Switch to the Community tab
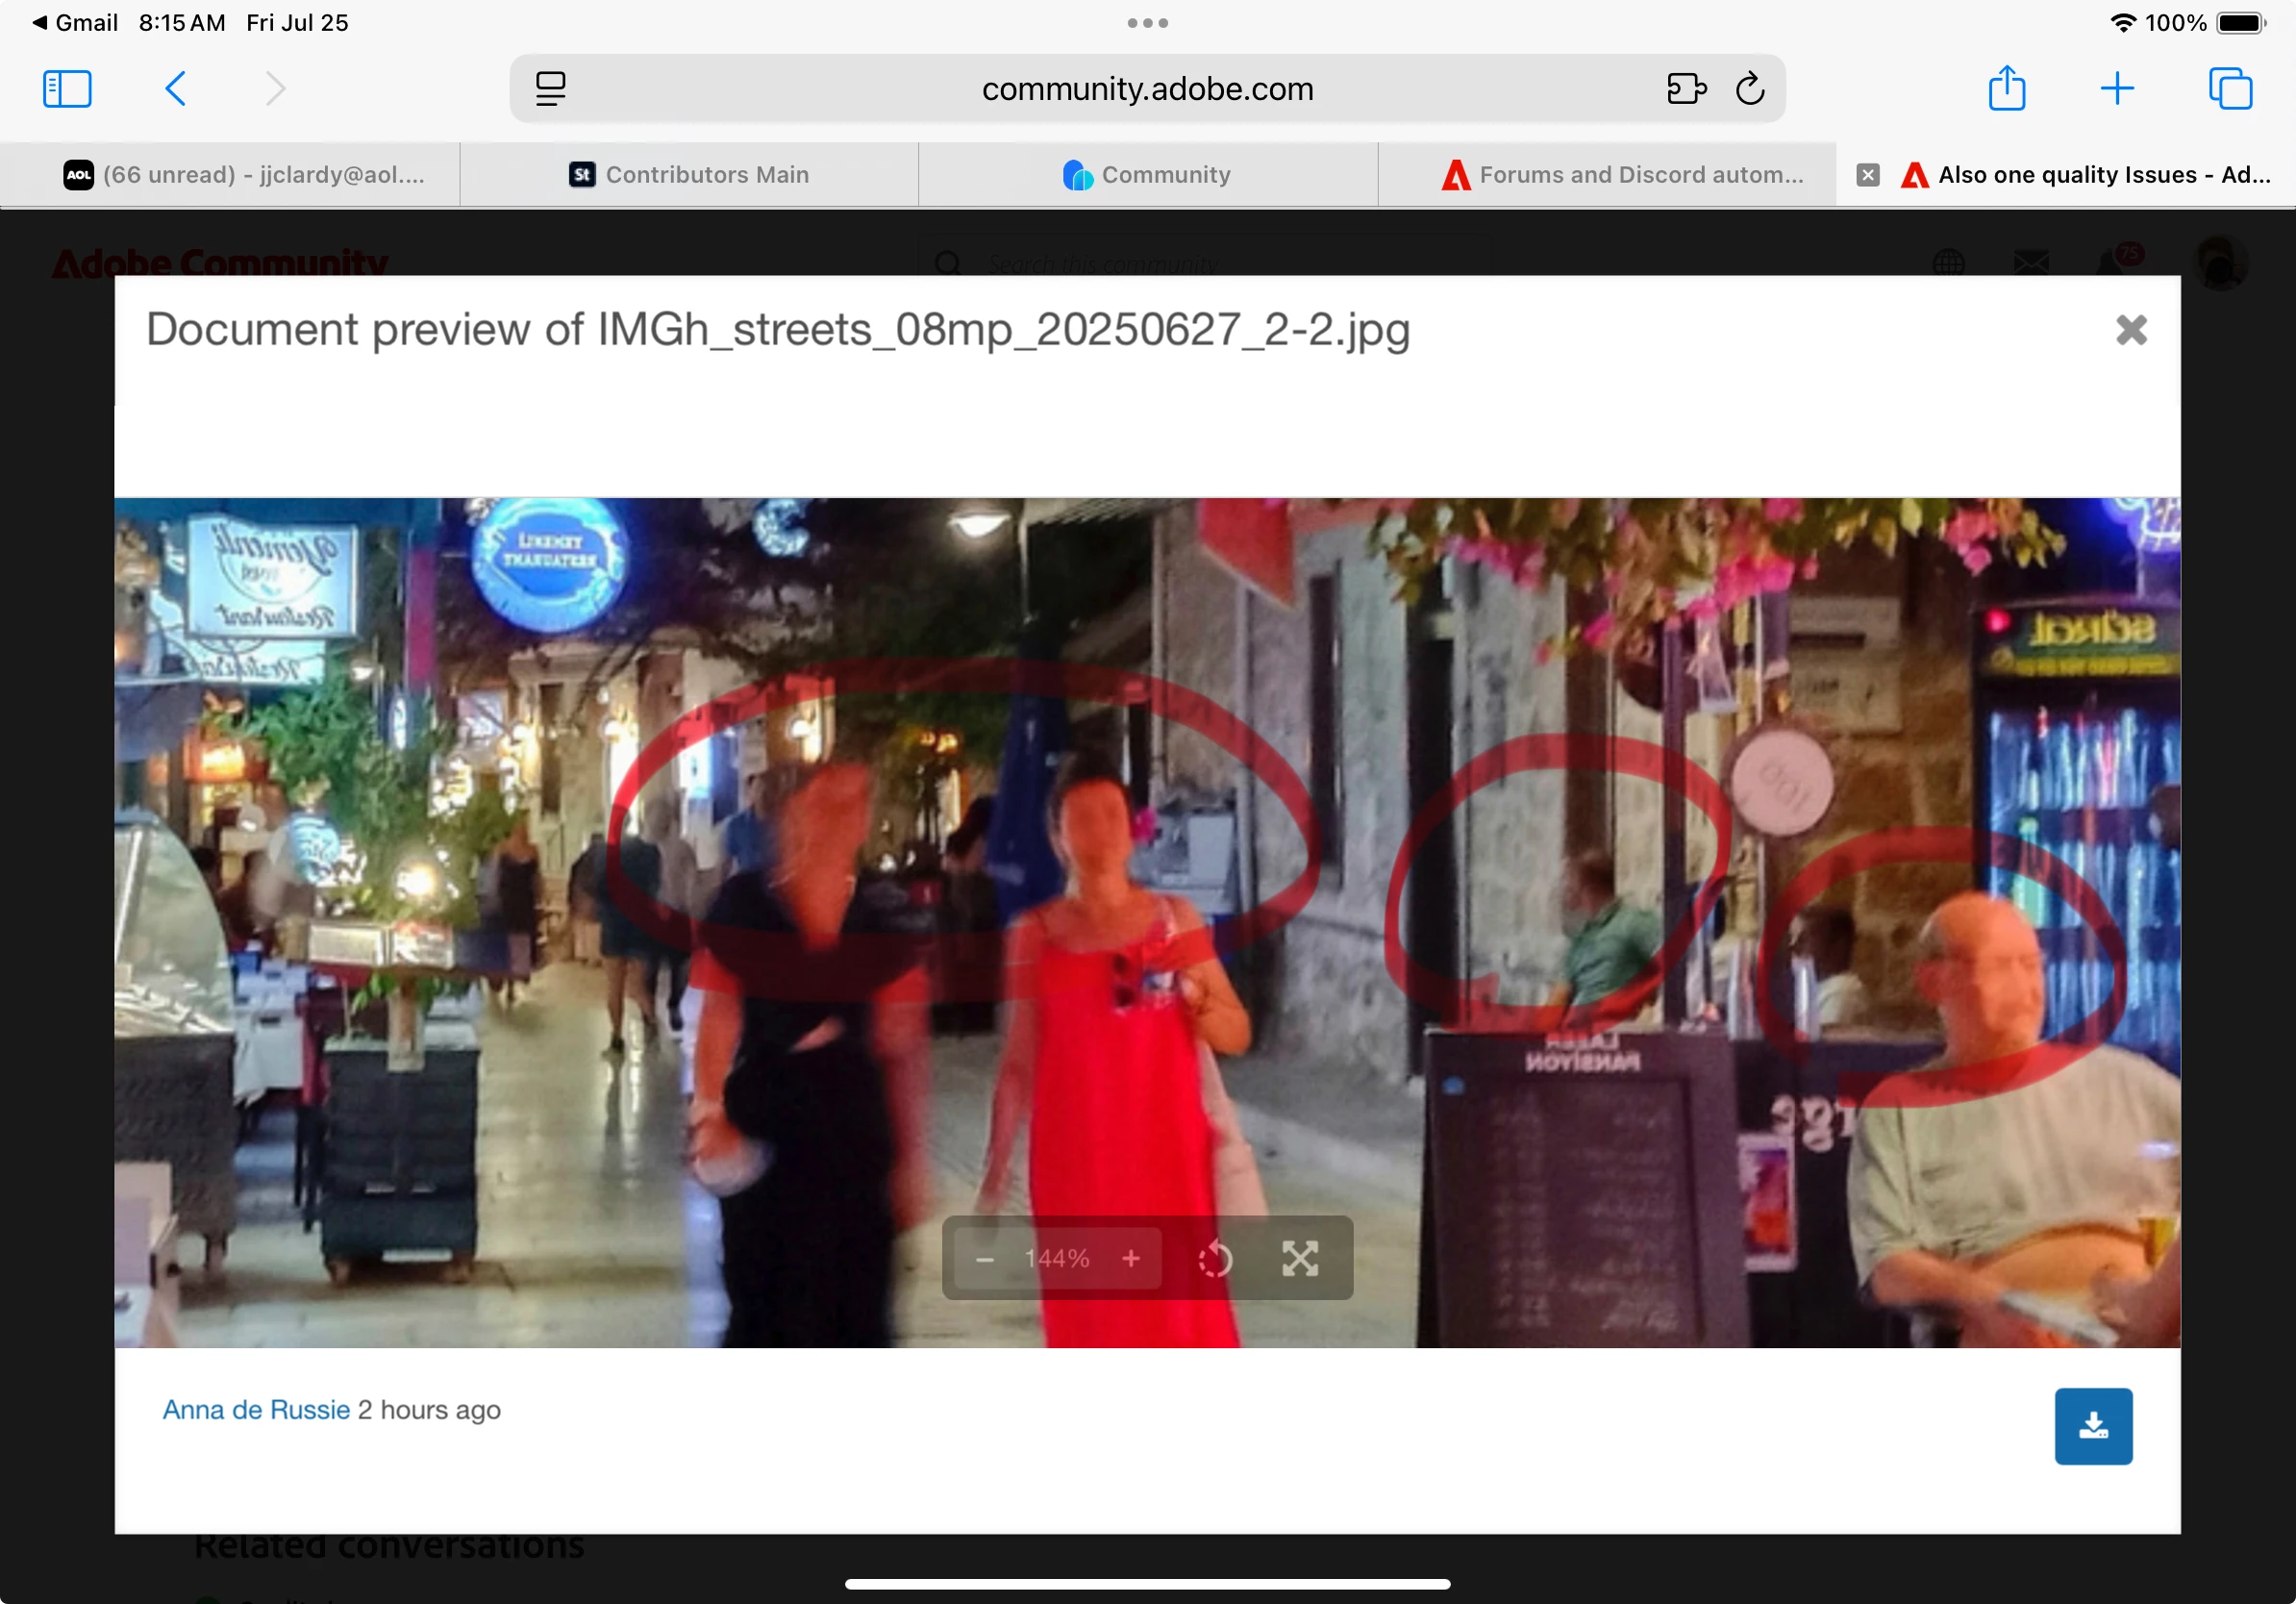 coord(1147,175)
